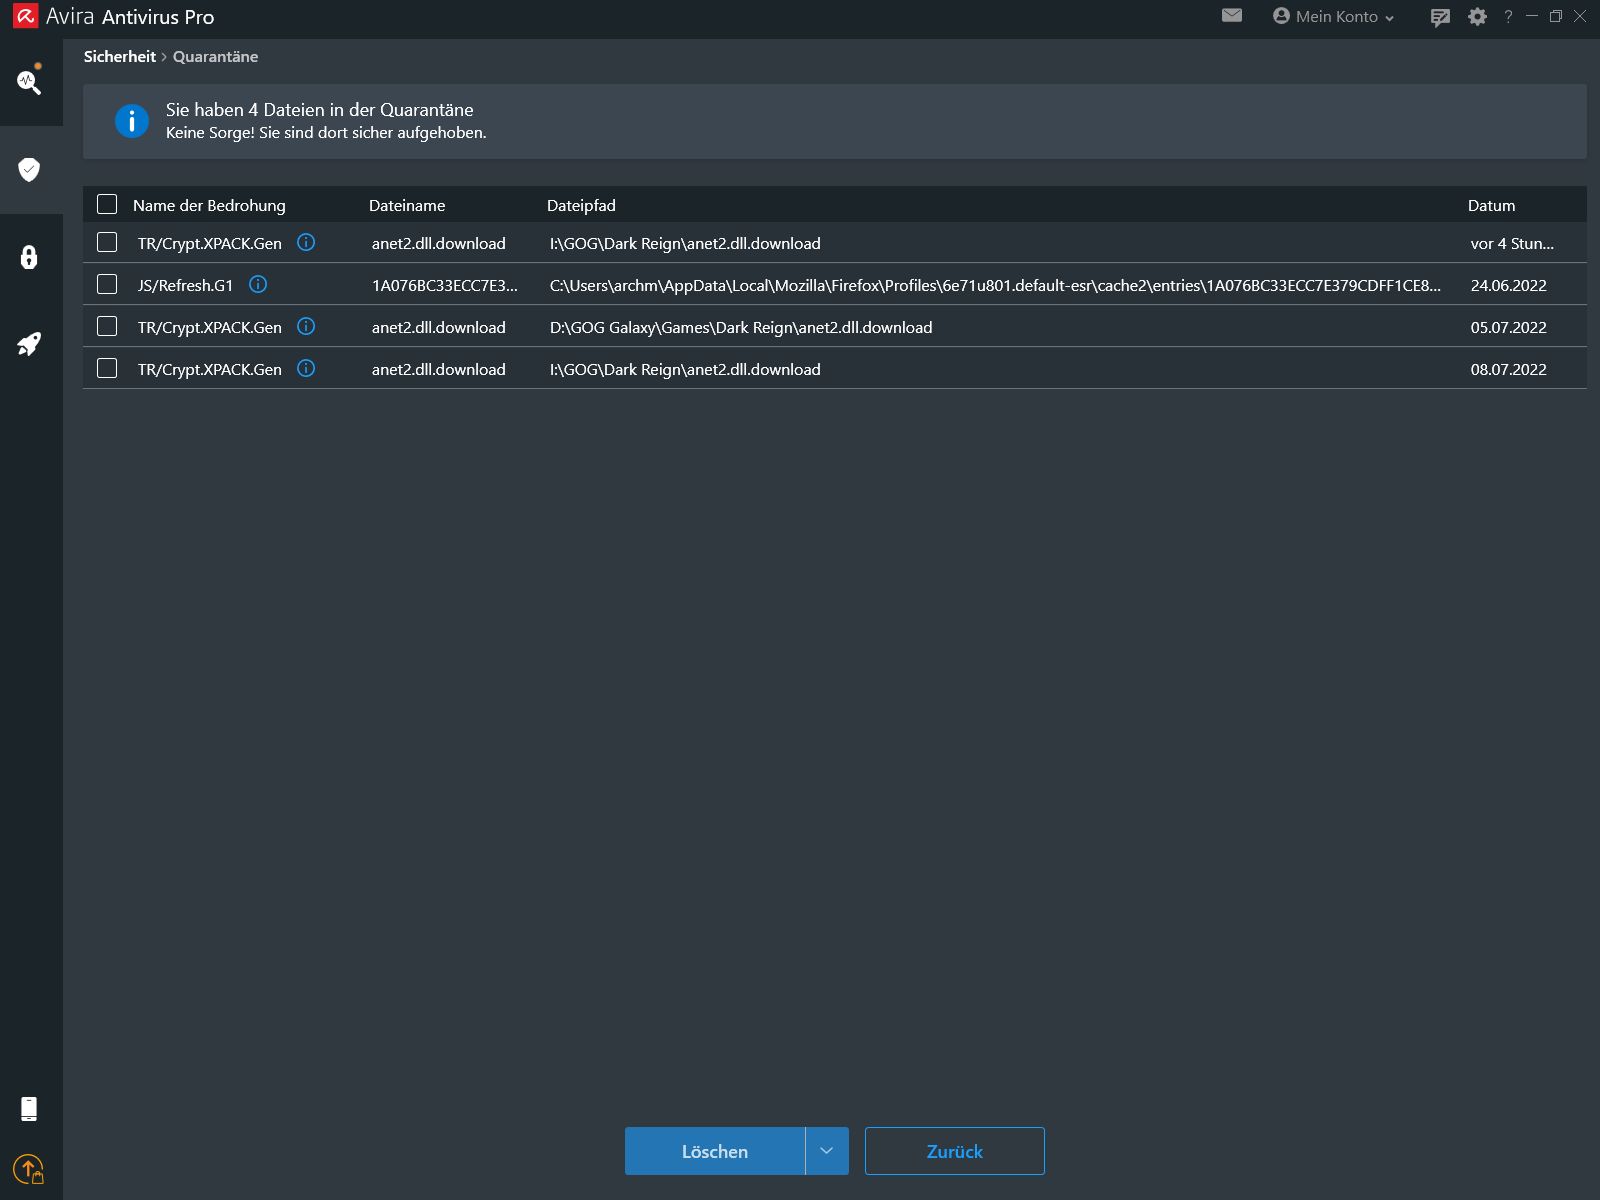Minimize the Avira window
The height and width of the screenshot is (1200, 1600).
(1532, 16)
